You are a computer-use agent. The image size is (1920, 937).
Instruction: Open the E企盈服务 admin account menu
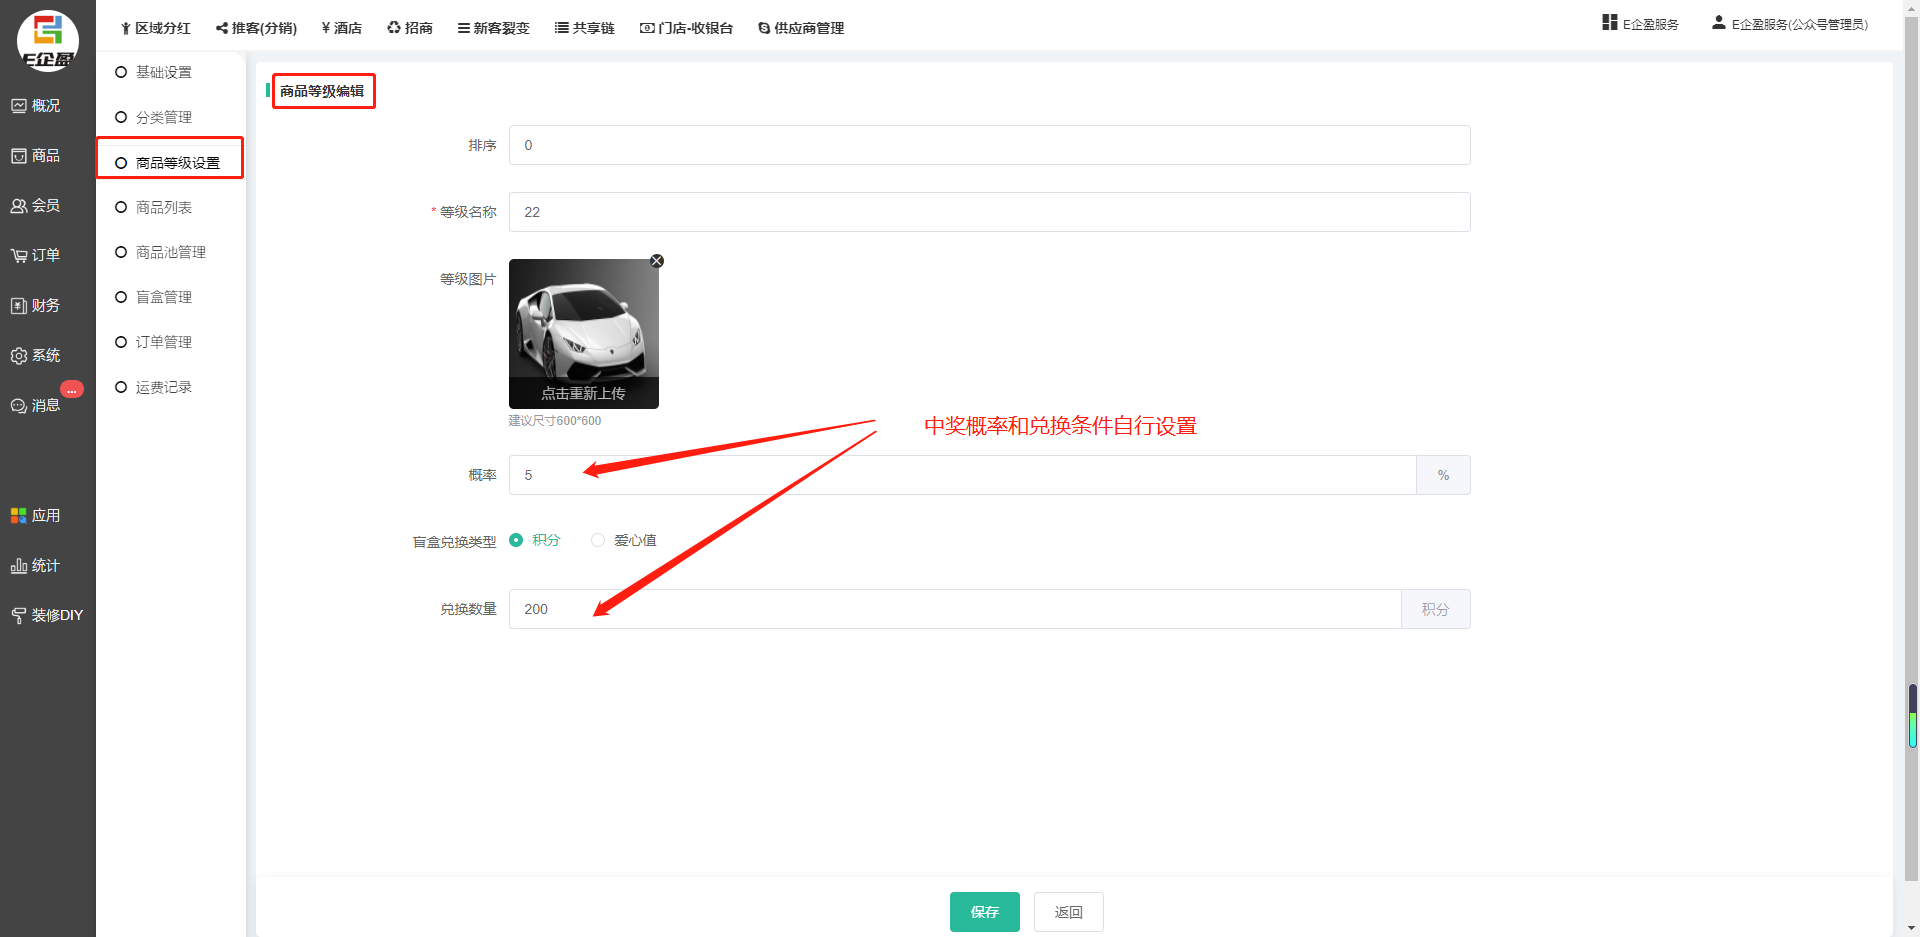pyautogui.click(x=1790, y=24)
